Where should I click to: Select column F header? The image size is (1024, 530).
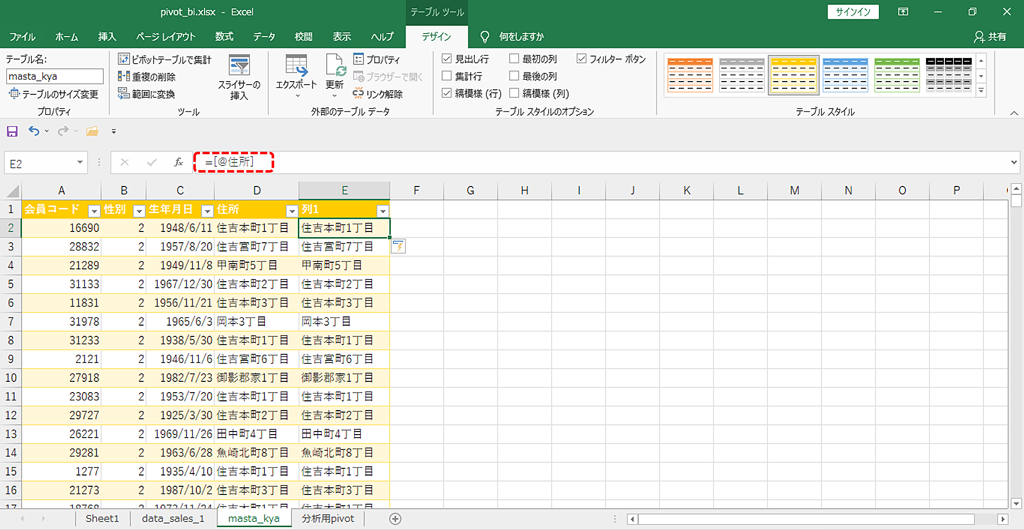click(x=416, y=191)
